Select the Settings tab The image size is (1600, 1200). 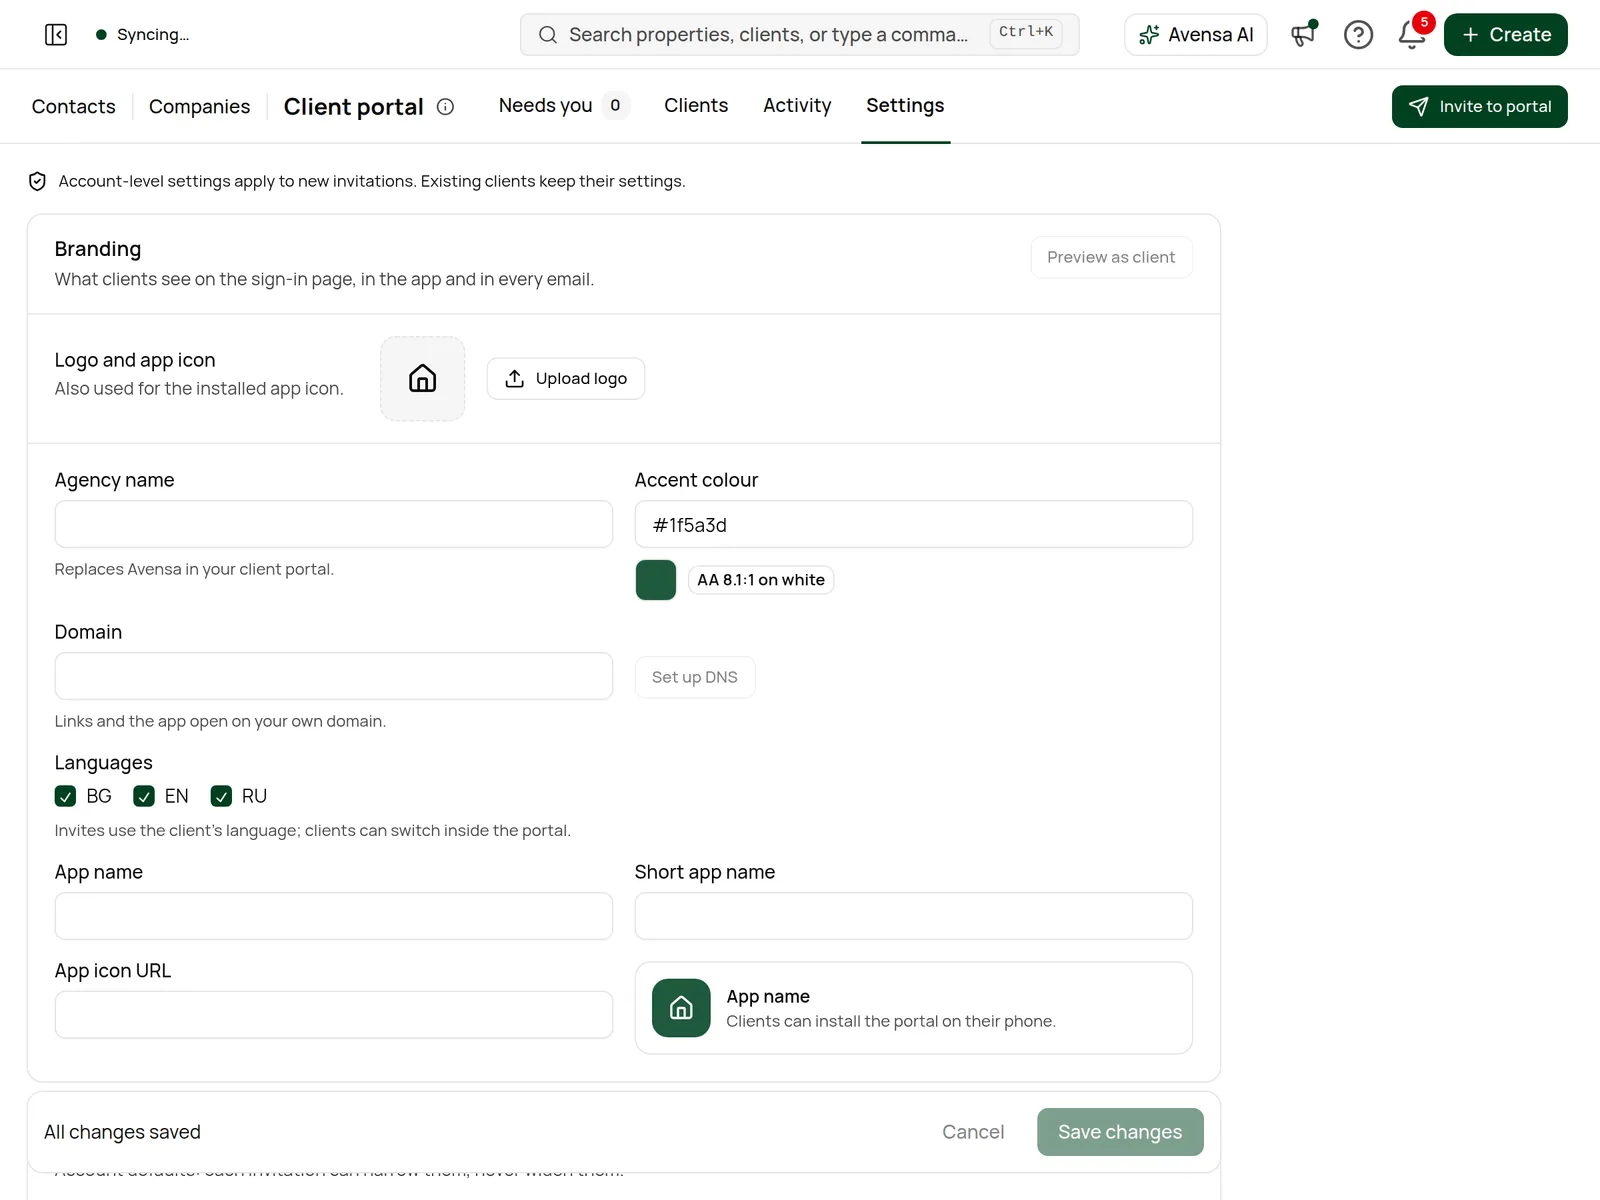point(905,106)
